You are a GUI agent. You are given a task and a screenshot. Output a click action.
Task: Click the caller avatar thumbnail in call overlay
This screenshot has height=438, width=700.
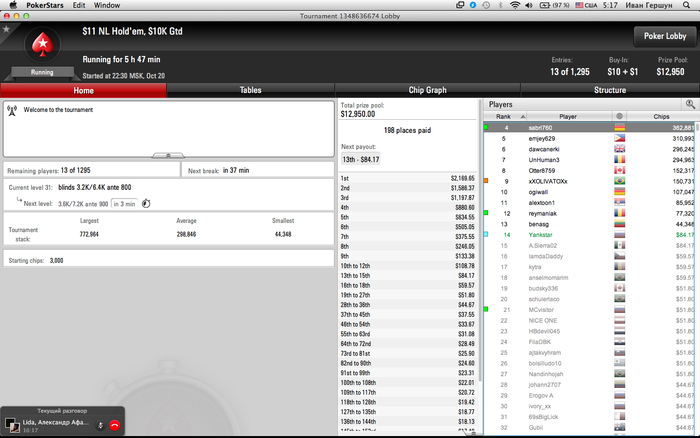pos(12,425)
